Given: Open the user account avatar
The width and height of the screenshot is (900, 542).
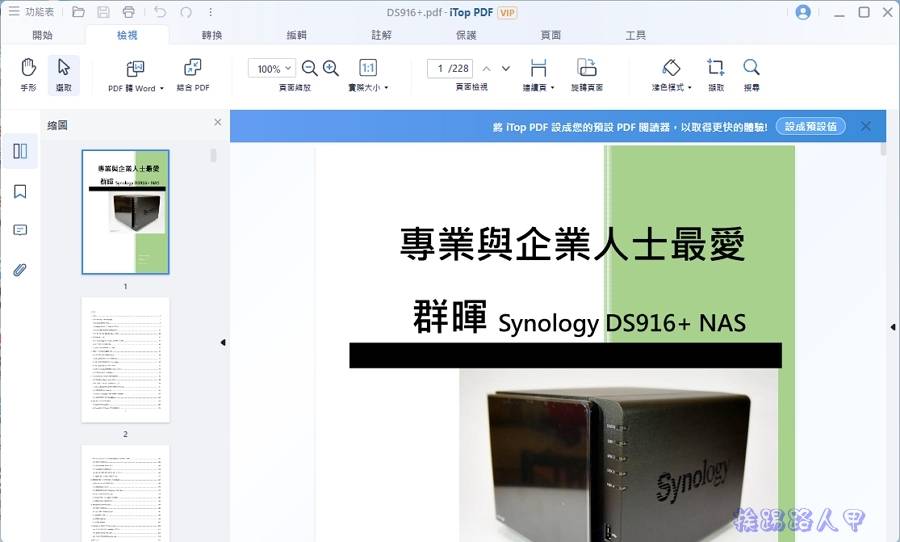Looking at the screenshot, I should pyautogui.click(x=803, y=12).
